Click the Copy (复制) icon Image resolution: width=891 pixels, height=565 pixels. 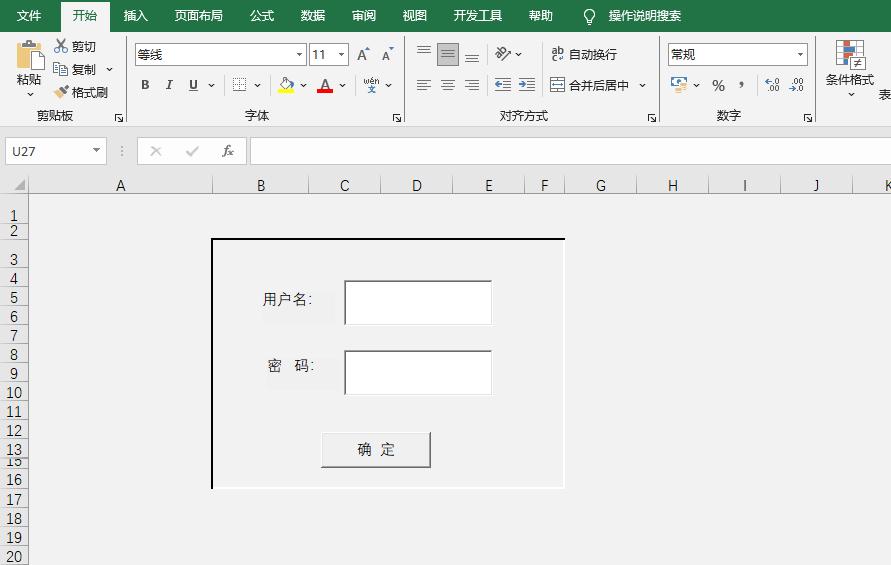[x=60, y=69]
